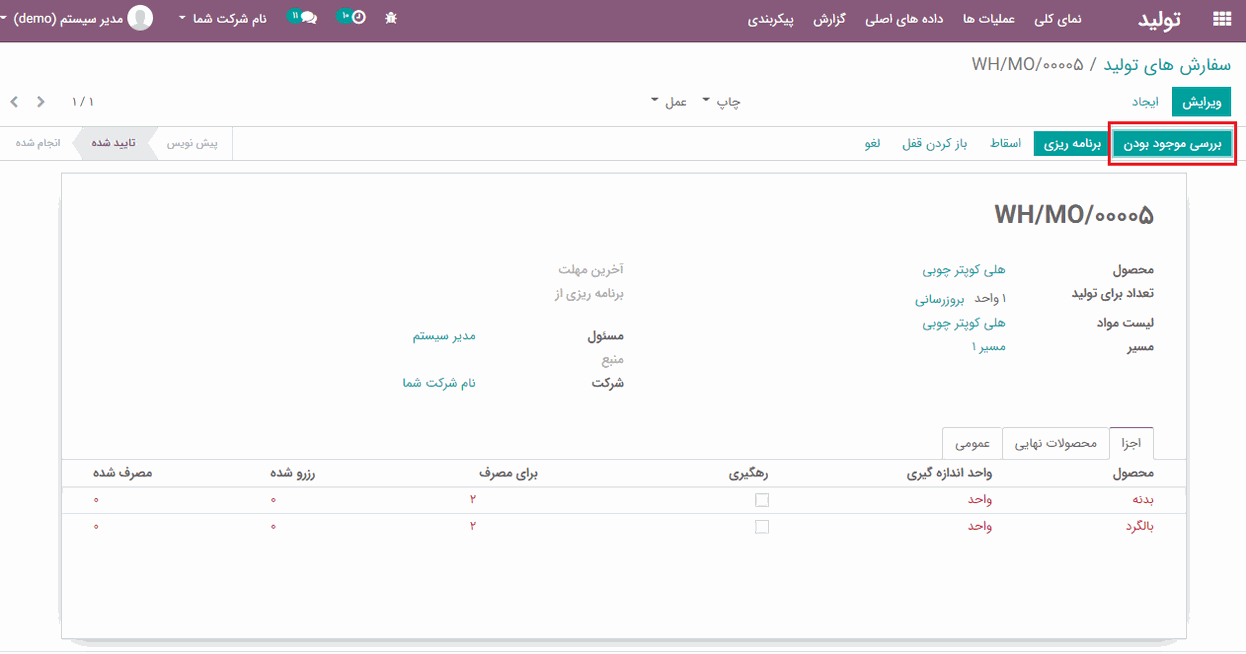Toggle tracking checkbox for بالگرد row

[762, 526]
